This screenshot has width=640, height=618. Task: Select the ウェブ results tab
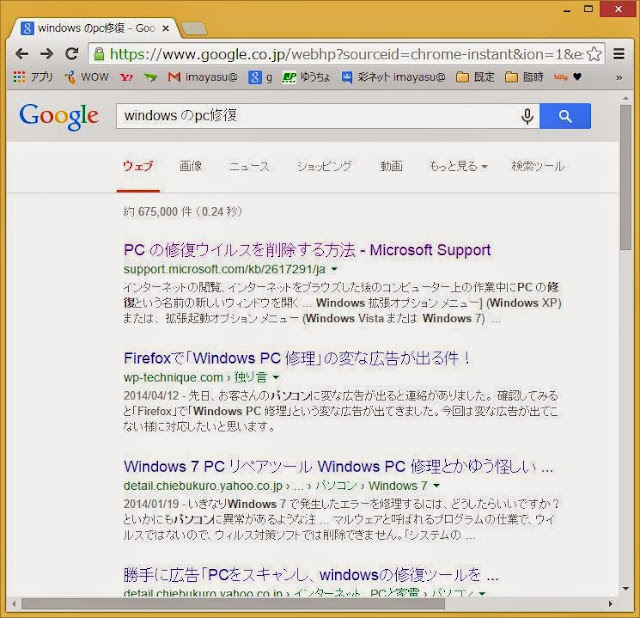[x=138, y=166]
